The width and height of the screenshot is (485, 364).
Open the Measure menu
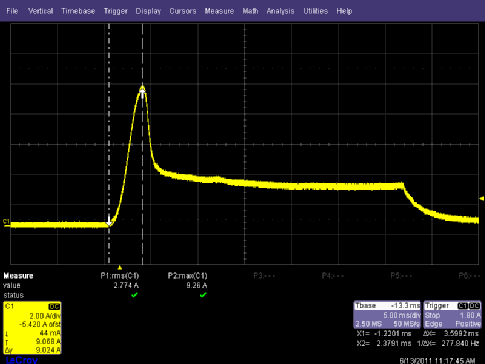219,11
